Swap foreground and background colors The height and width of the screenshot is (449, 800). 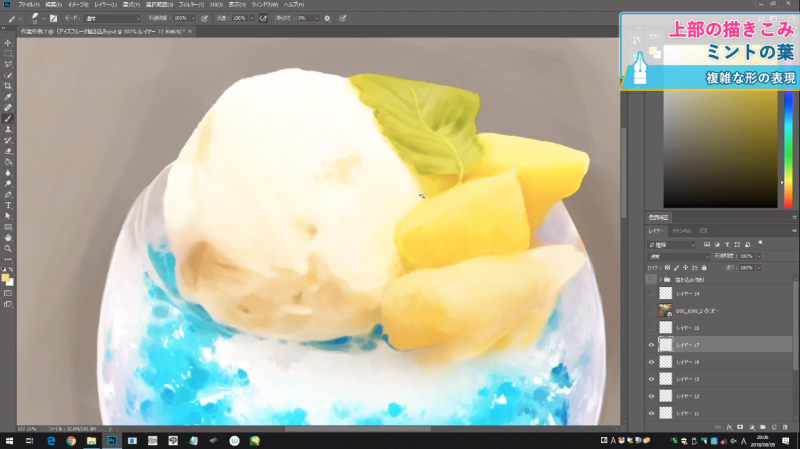(x=11, y=269)
